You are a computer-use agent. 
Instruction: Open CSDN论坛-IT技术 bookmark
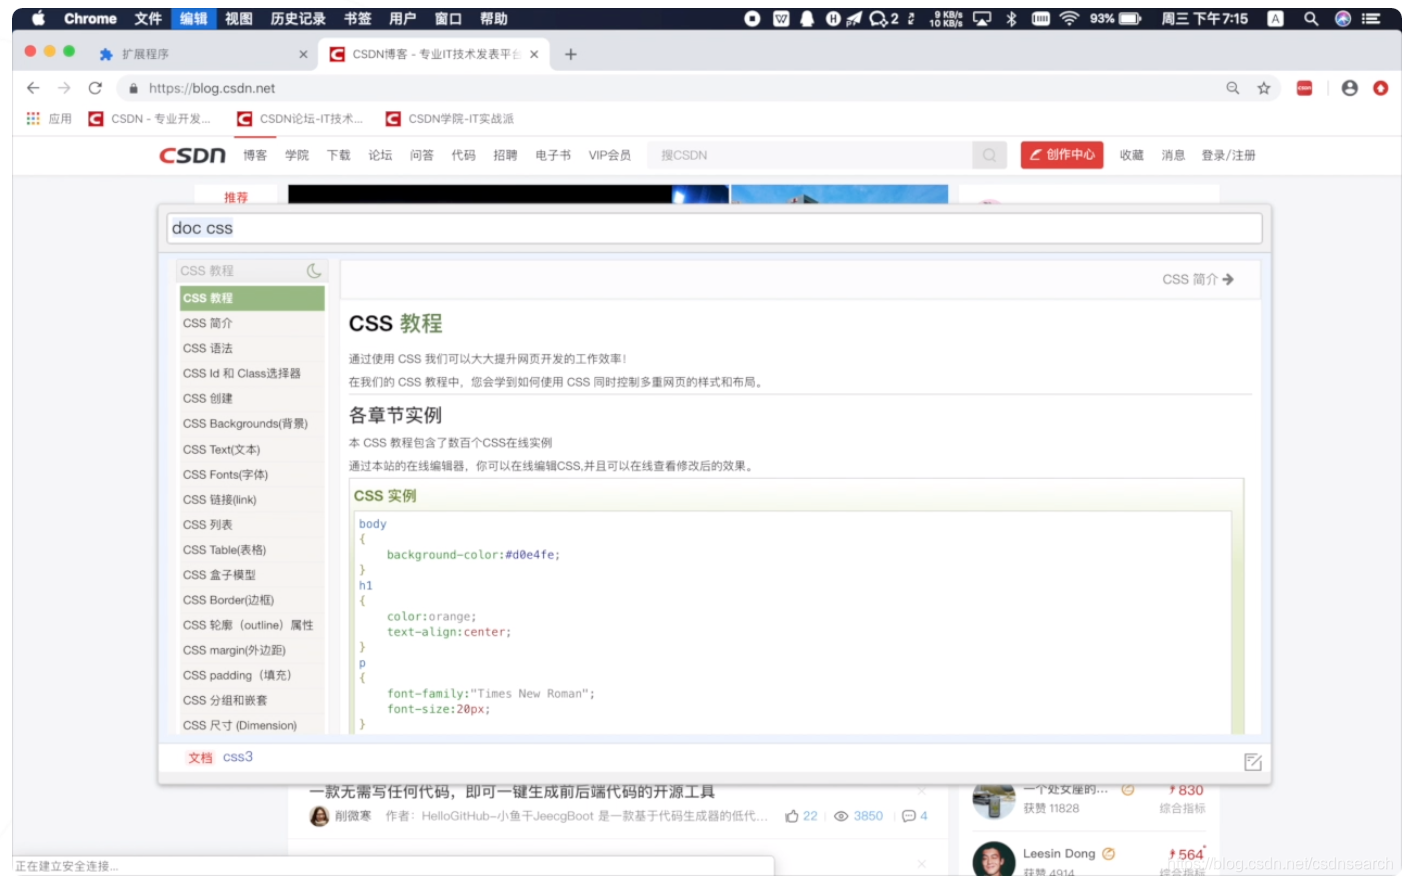(300, 118)
